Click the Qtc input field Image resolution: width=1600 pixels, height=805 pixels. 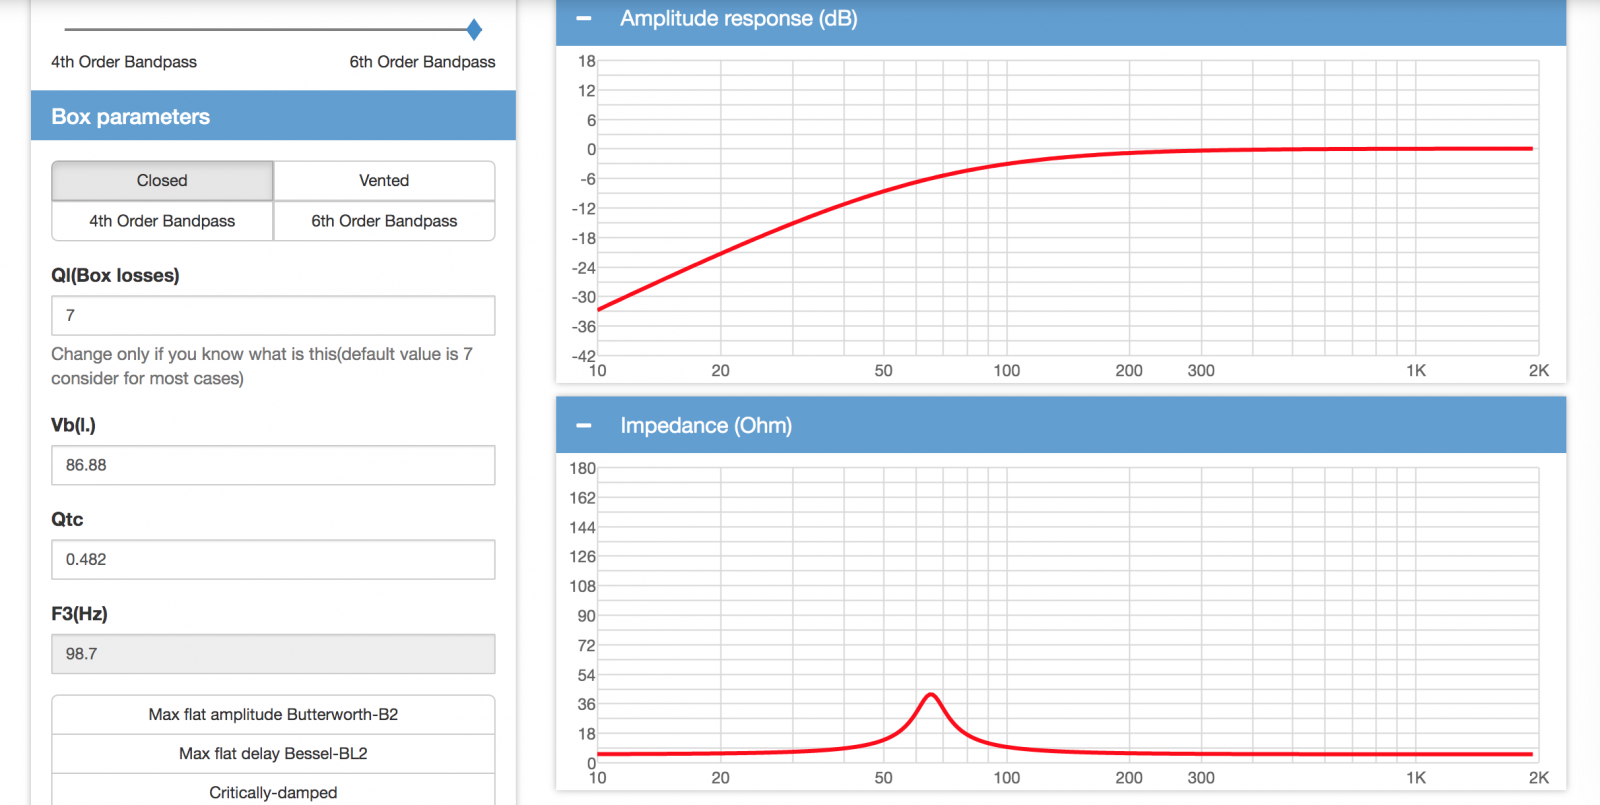click(x=273, y=560)
